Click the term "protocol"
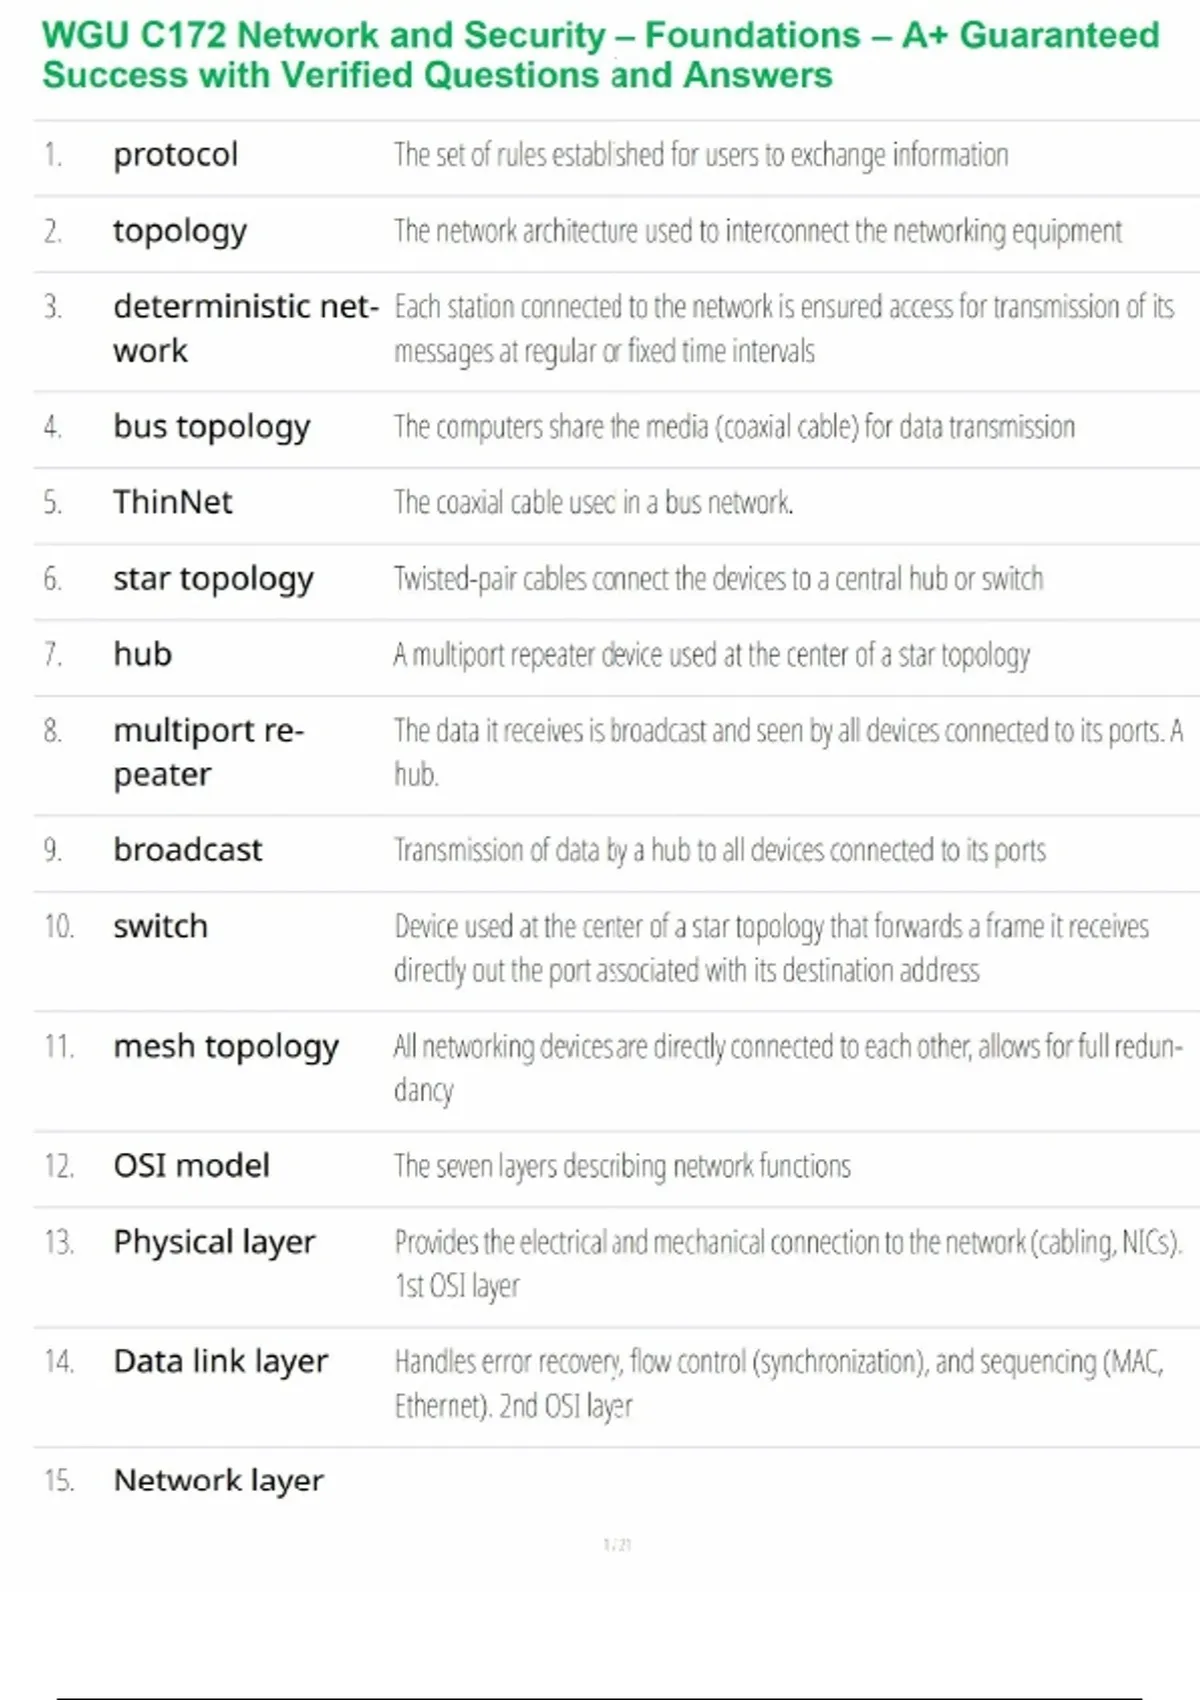1200x1700 pixels. 175,155
